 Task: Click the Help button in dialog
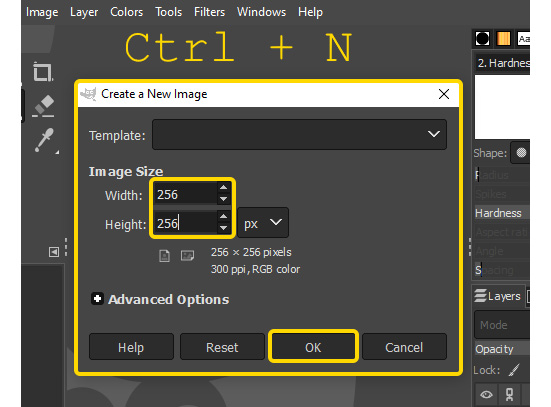click(x=131, y=347)
